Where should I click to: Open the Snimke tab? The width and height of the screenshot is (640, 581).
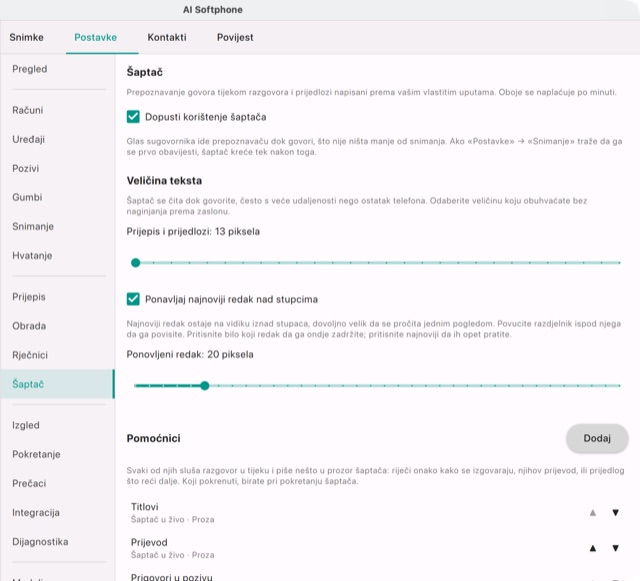click(27, 37)
